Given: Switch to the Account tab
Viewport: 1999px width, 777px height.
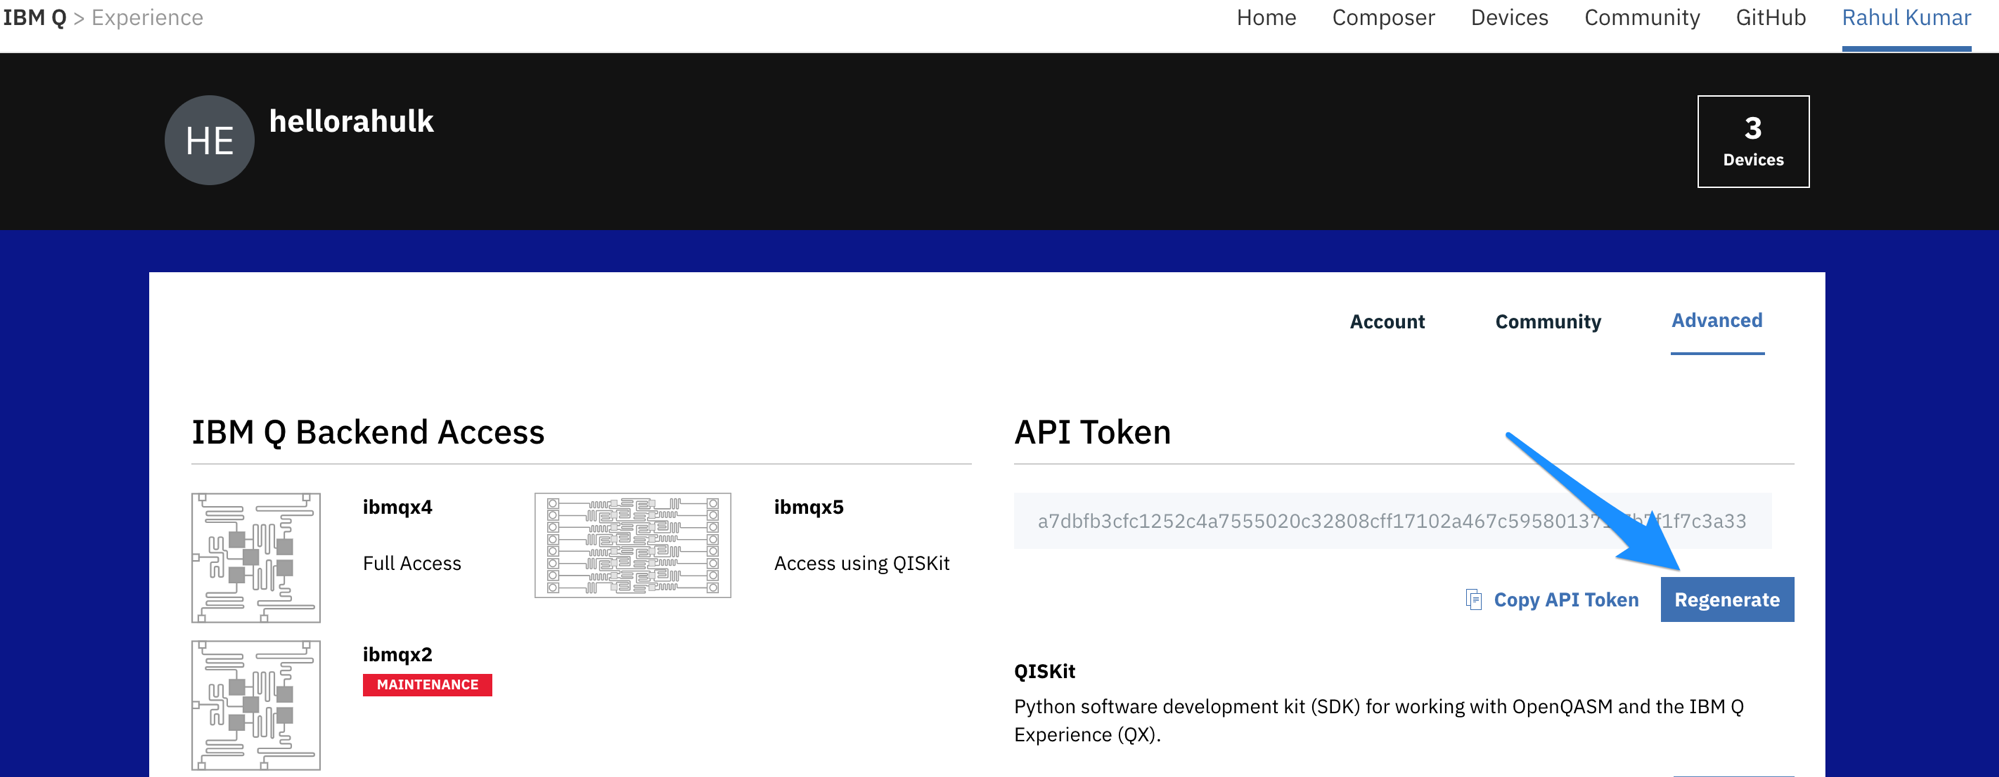Looking at the screenshot, I should tap(1386, 322).
